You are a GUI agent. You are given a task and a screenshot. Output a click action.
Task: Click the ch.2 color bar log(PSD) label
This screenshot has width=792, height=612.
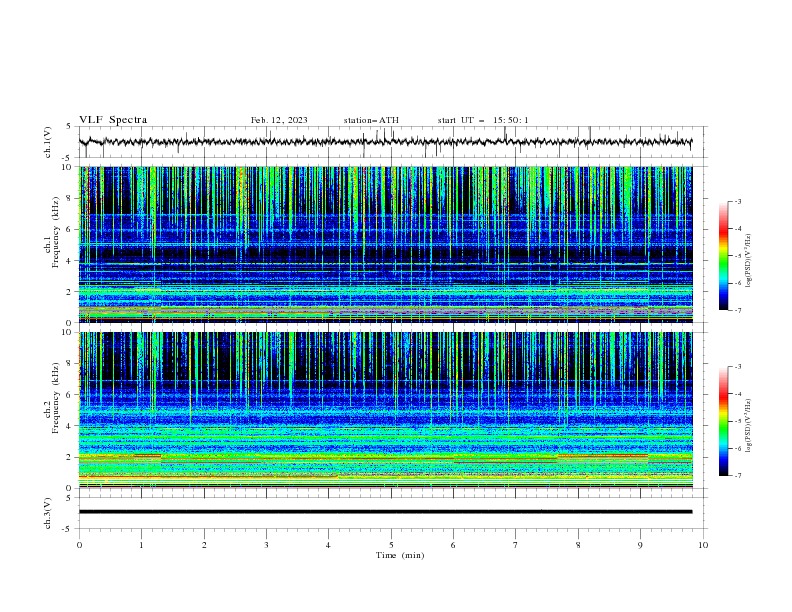click(748, 427)
